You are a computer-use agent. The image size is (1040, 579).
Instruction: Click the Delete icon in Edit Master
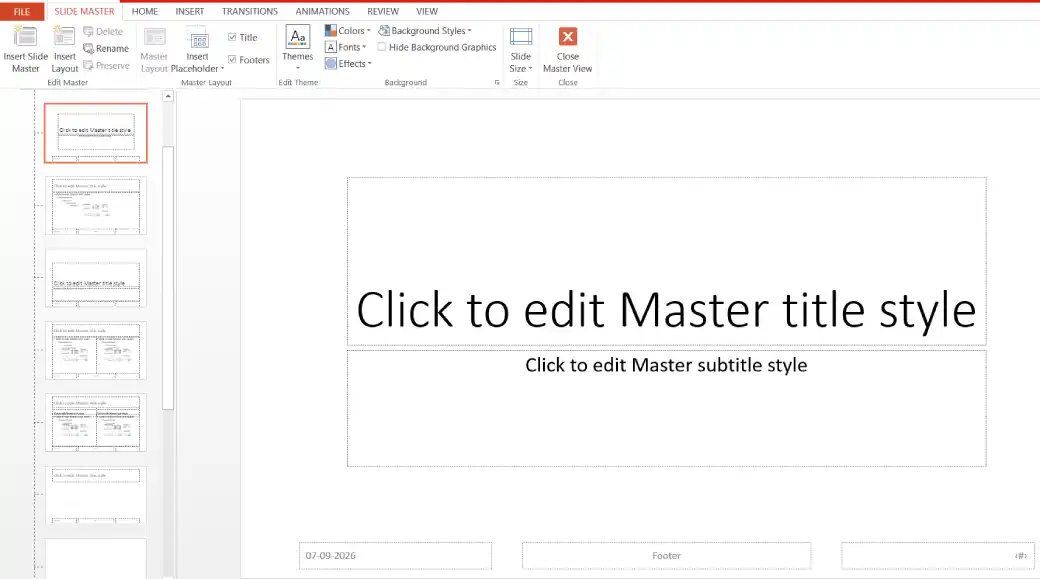click(x=88, y=31)
